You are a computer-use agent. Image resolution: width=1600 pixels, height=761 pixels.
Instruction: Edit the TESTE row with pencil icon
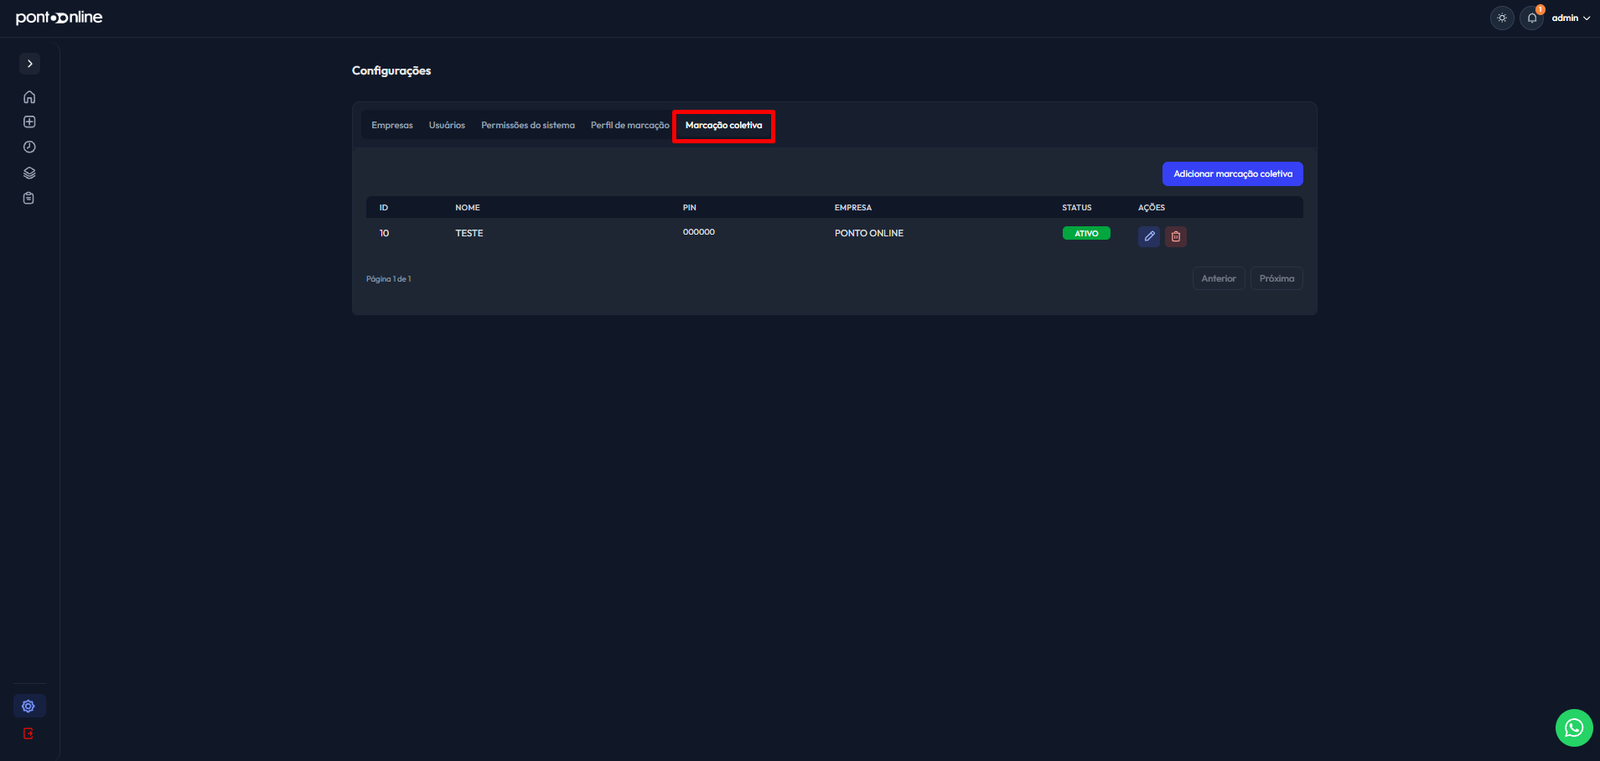[1149, 236]
